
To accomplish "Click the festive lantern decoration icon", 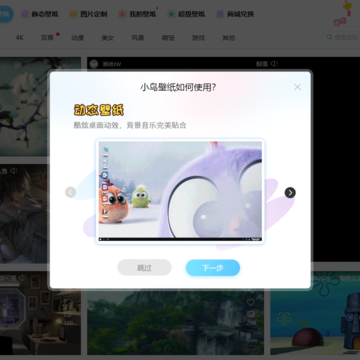I will pos(344,13).
